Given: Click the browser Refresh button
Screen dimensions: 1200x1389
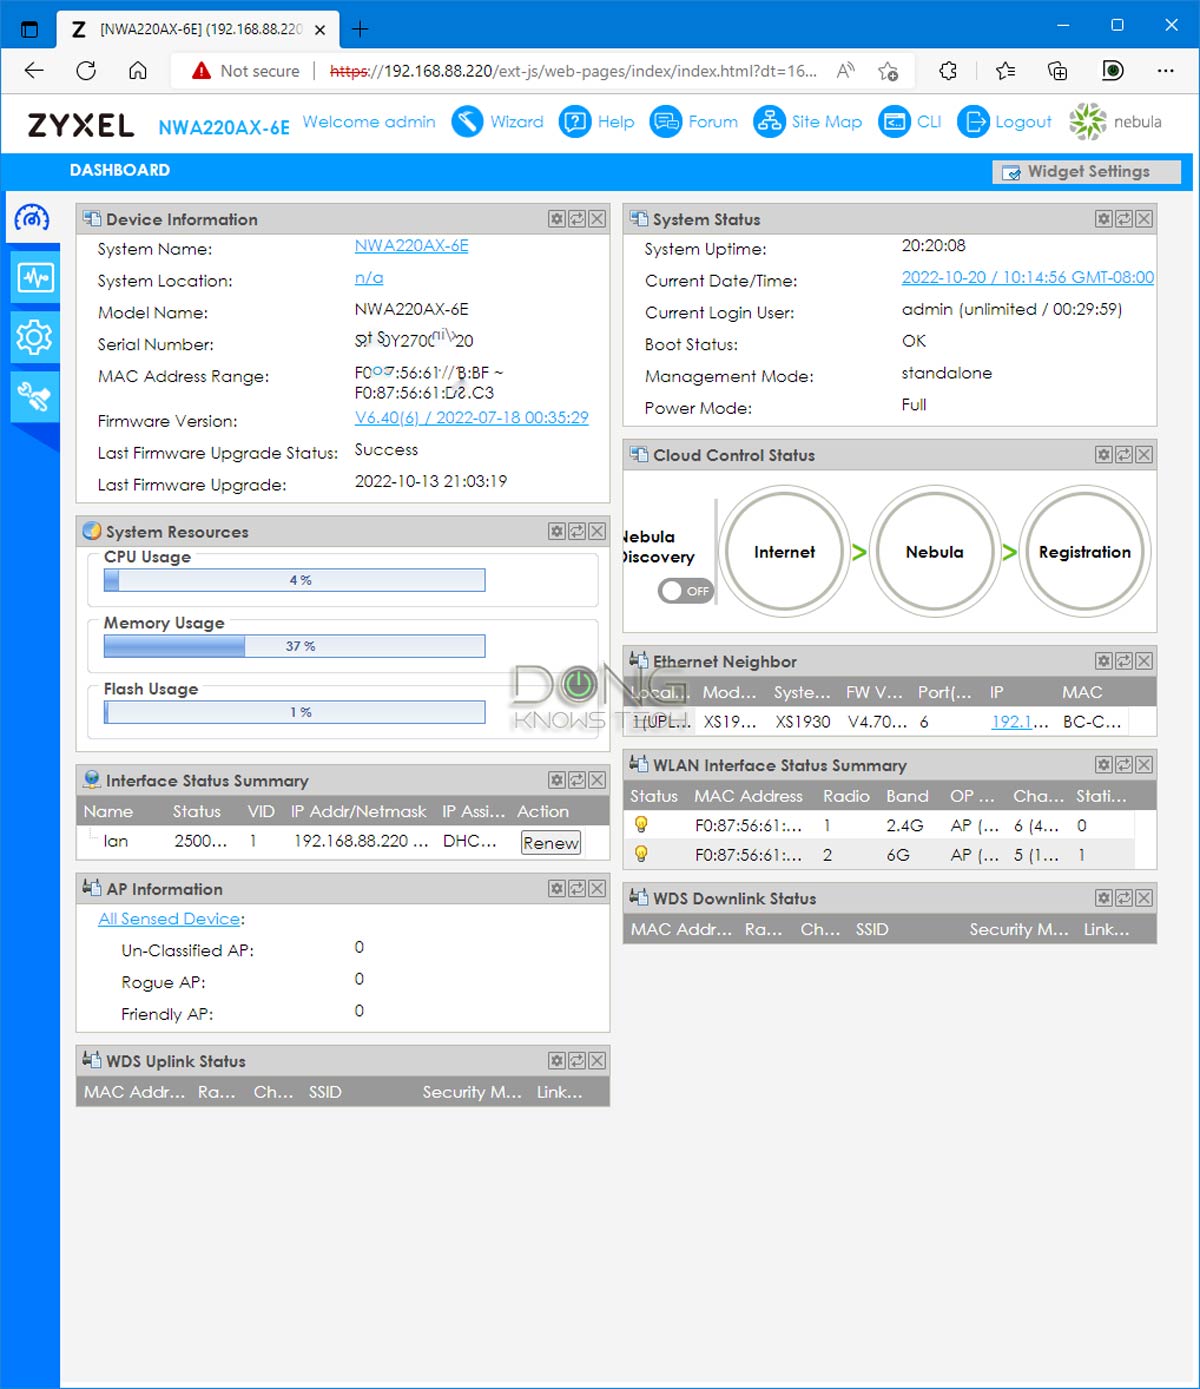Looking at the screenshot, I should 86,71.
